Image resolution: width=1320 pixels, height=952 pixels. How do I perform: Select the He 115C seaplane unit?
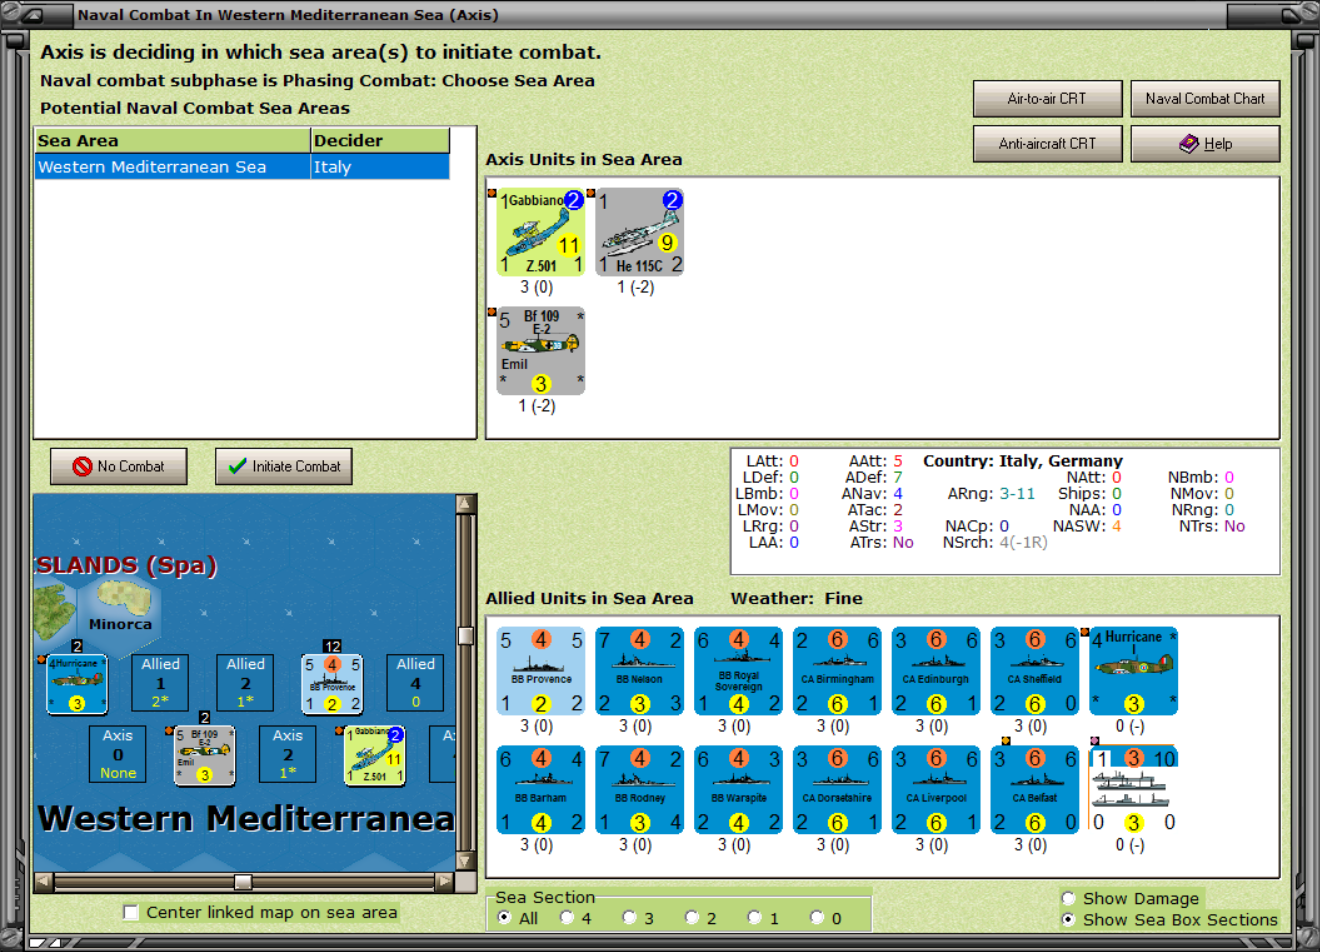point(640,232)
